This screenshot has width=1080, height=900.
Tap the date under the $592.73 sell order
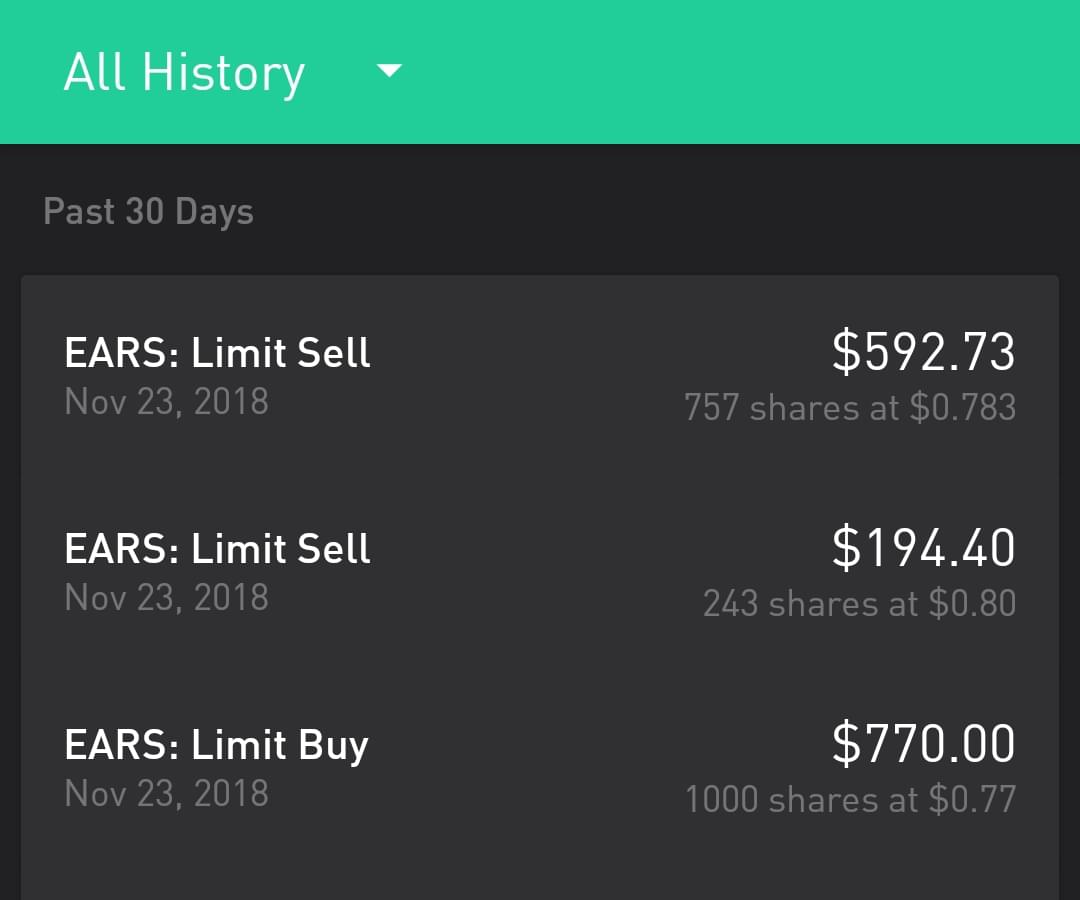166,402
